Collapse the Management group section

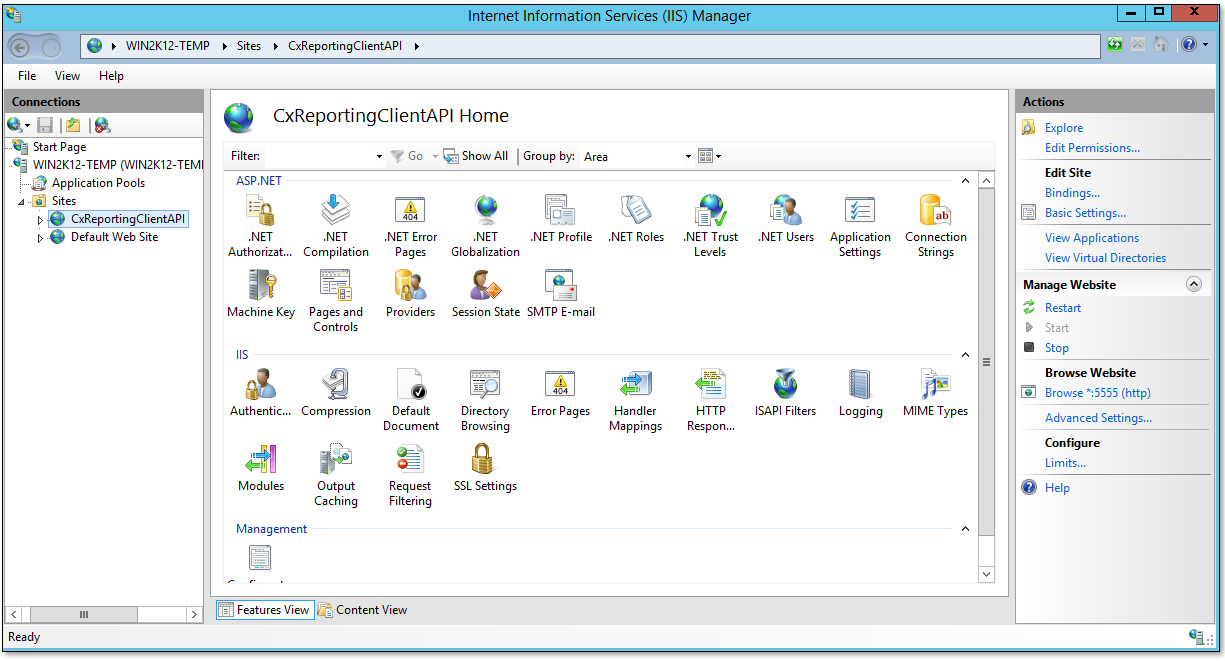point(965,529)
